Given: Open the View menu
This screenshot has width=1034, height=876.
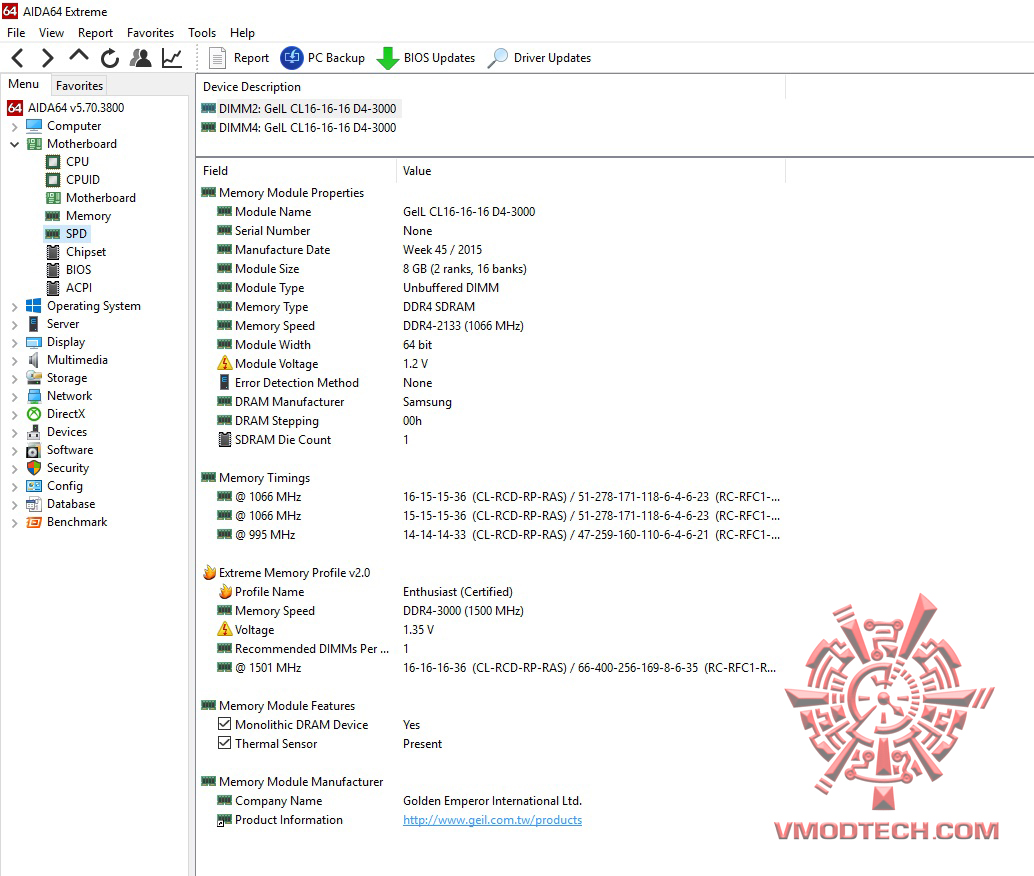Looking at the screenshot, I should coord(51,33).
